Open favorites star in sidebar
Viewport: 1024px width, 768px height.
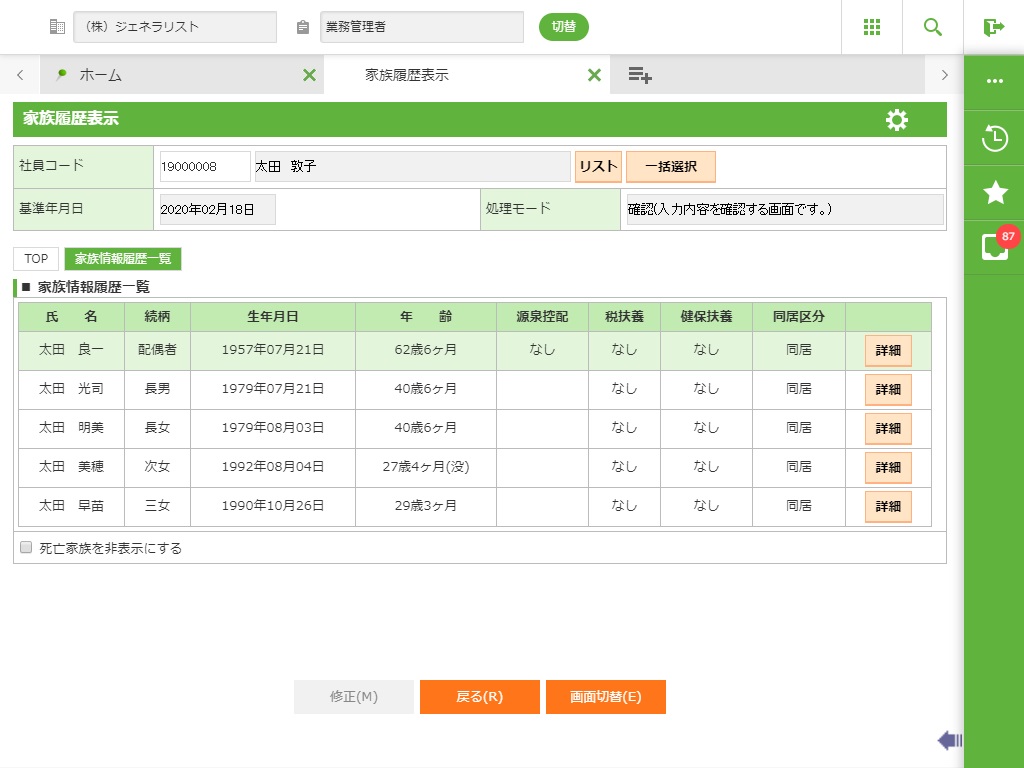(x=994, y=193)
